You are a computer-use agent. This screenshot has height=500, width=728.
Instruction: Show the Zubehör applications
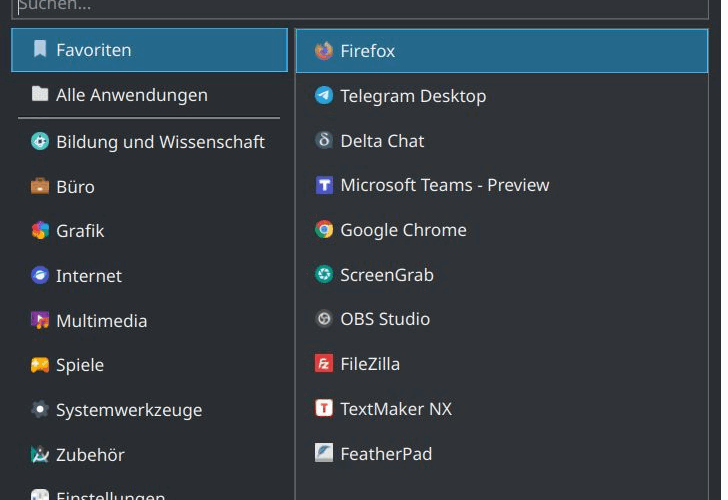(x=150, y=455)
